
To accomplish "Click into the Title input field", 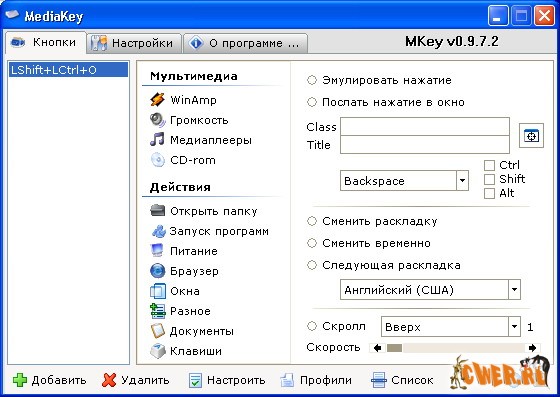I will click(x=425, y=145).
